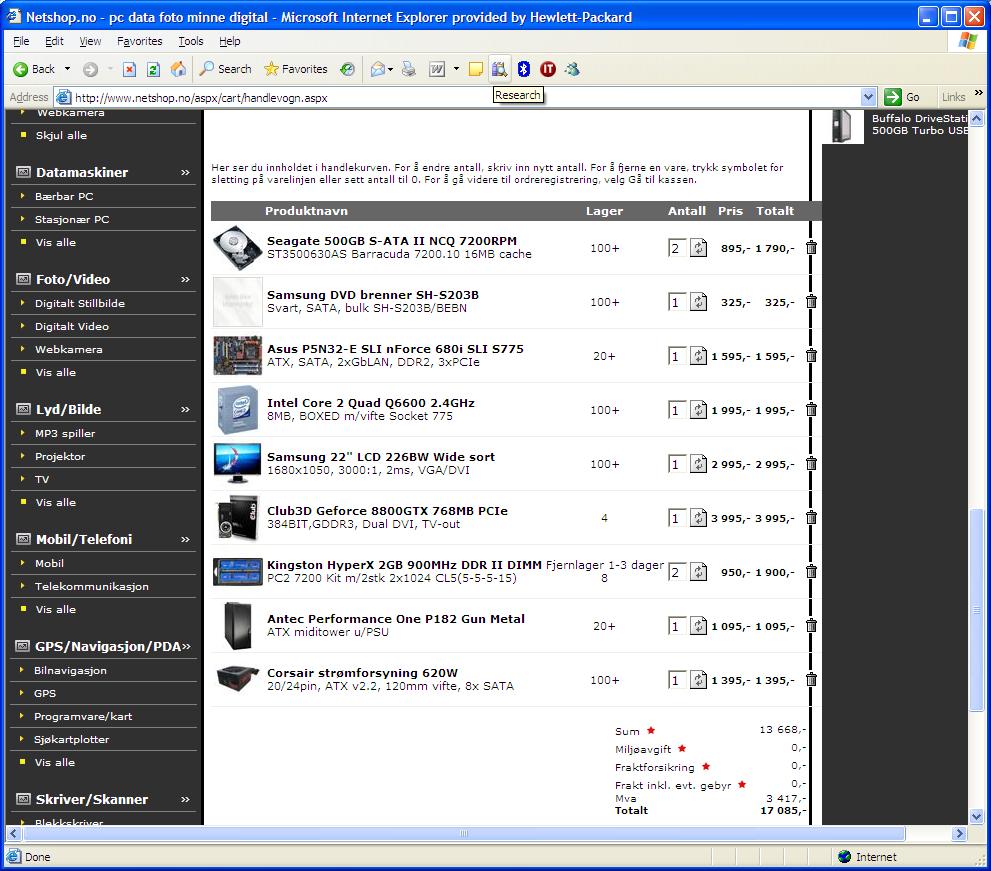Click the red circular toolbar icon
This screenshot has width=991, height=871.
point(548,69)
